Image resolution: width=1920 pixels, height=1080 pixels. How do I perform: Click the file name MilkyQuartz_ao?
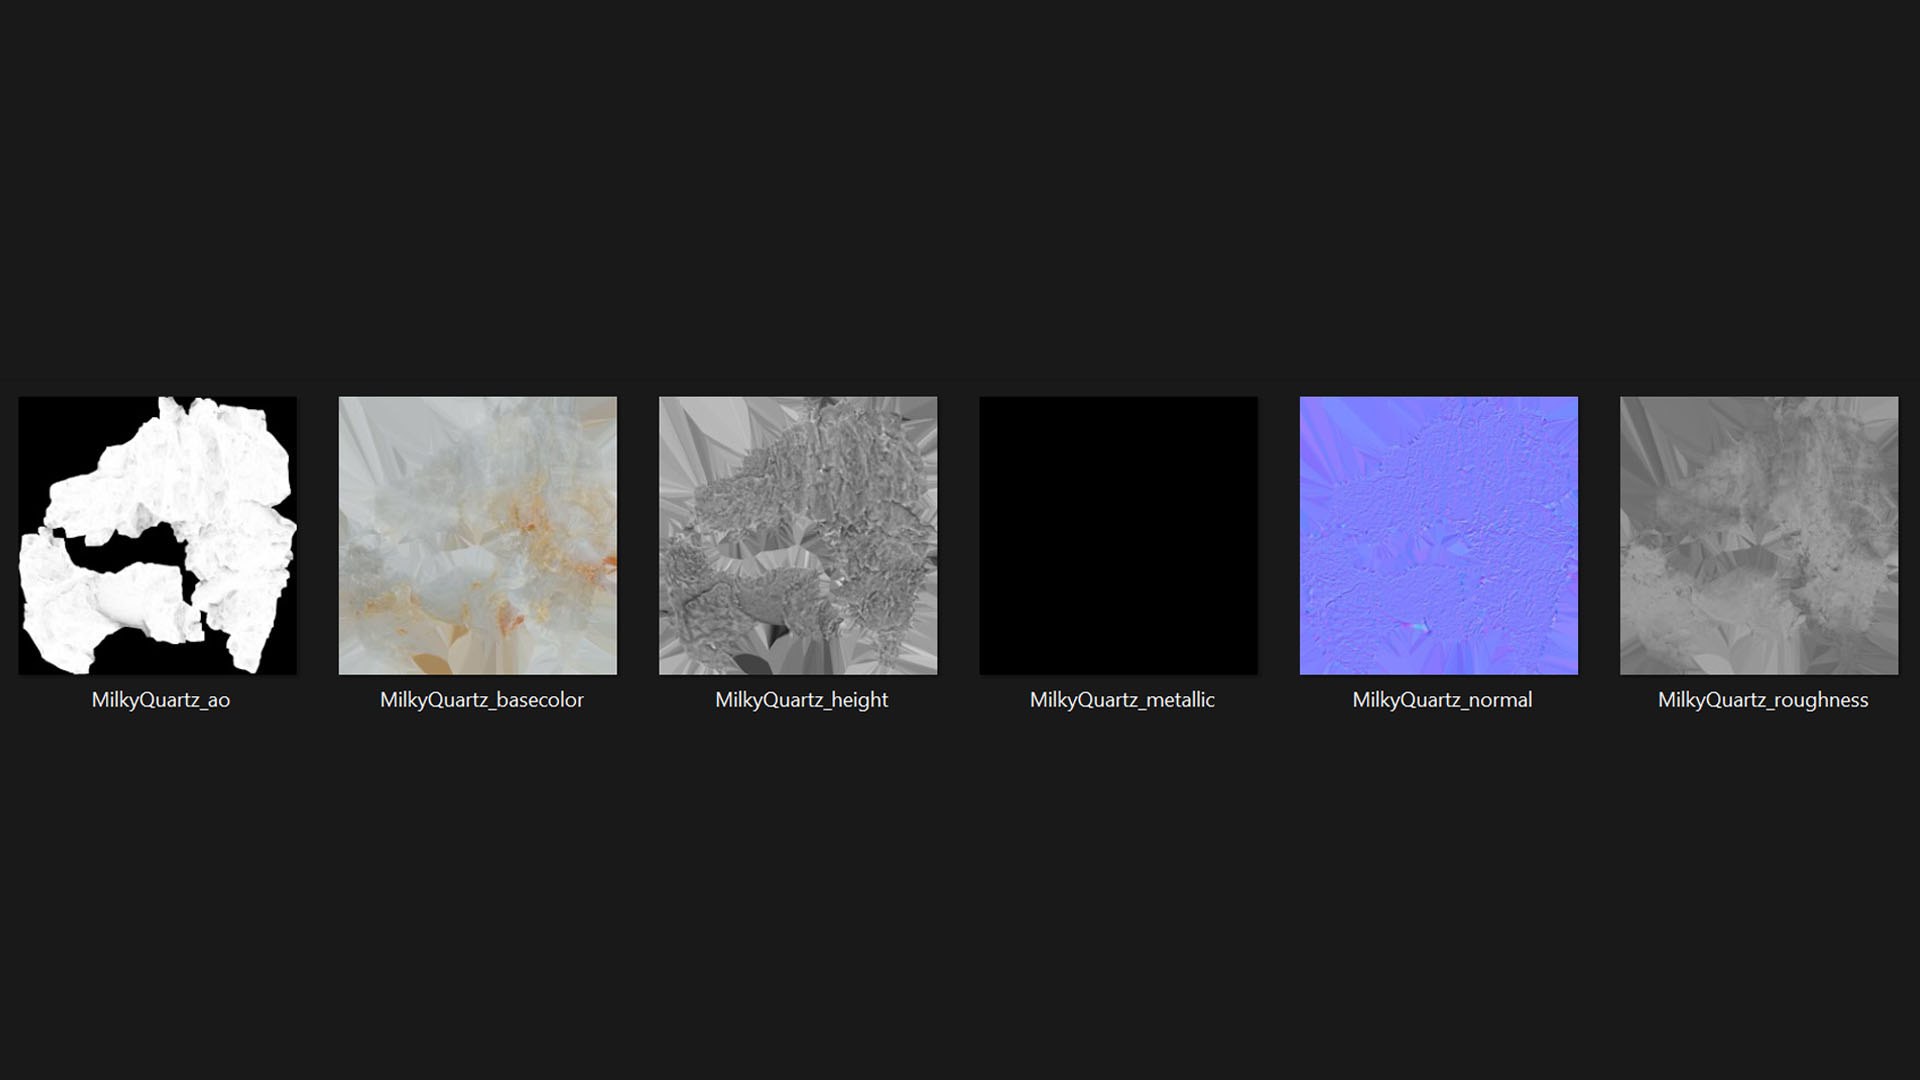click(x=161, y=700)
